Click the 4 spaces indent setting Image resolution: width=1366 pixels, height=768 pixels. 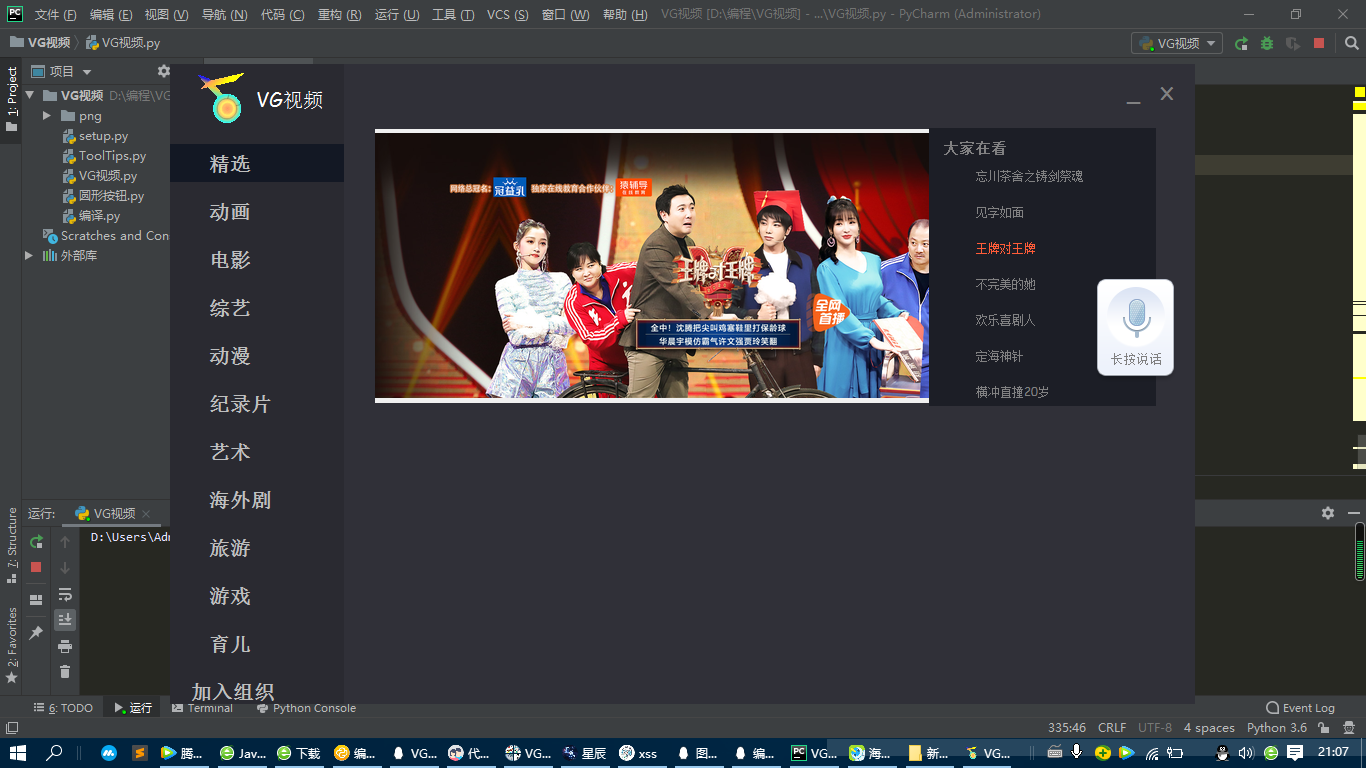point(1209,728)
